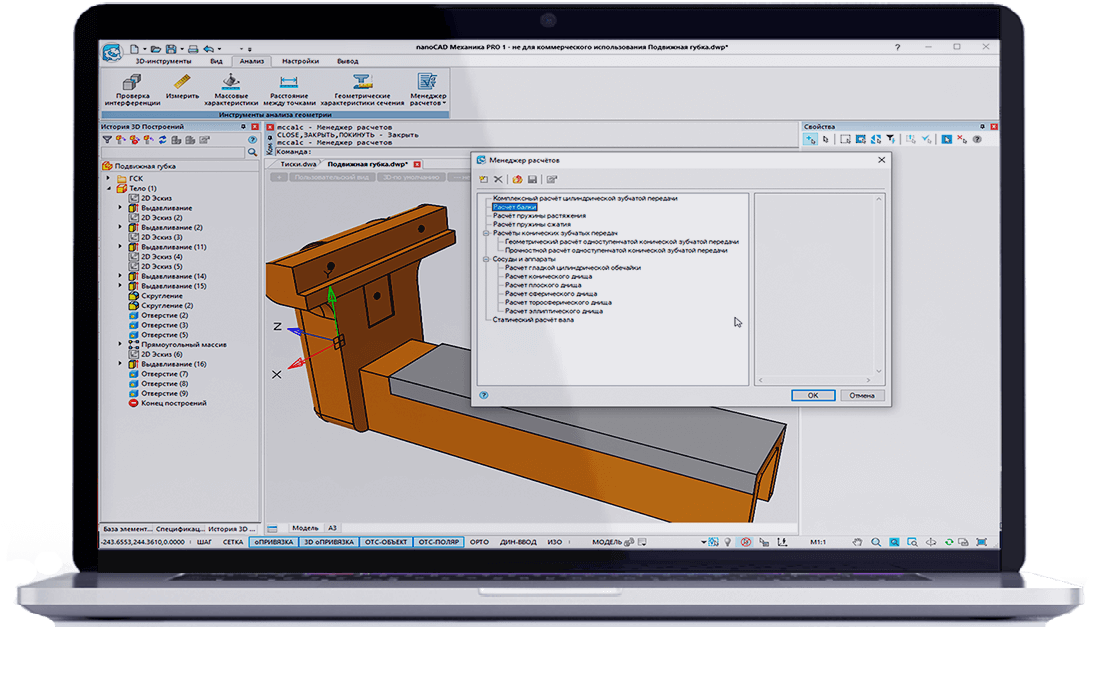1100x680 pixels.
Task: Switch to the Тиски.dwg document tab
Action: [297, 163]
